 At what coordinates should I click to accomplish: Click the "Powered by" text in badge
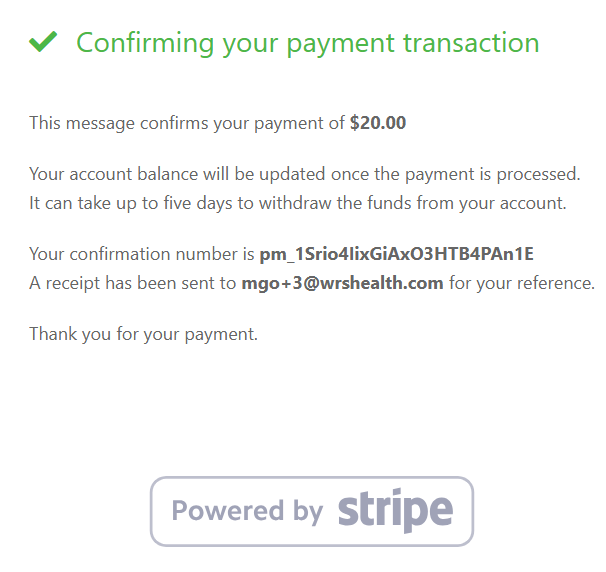pos(247,511)
